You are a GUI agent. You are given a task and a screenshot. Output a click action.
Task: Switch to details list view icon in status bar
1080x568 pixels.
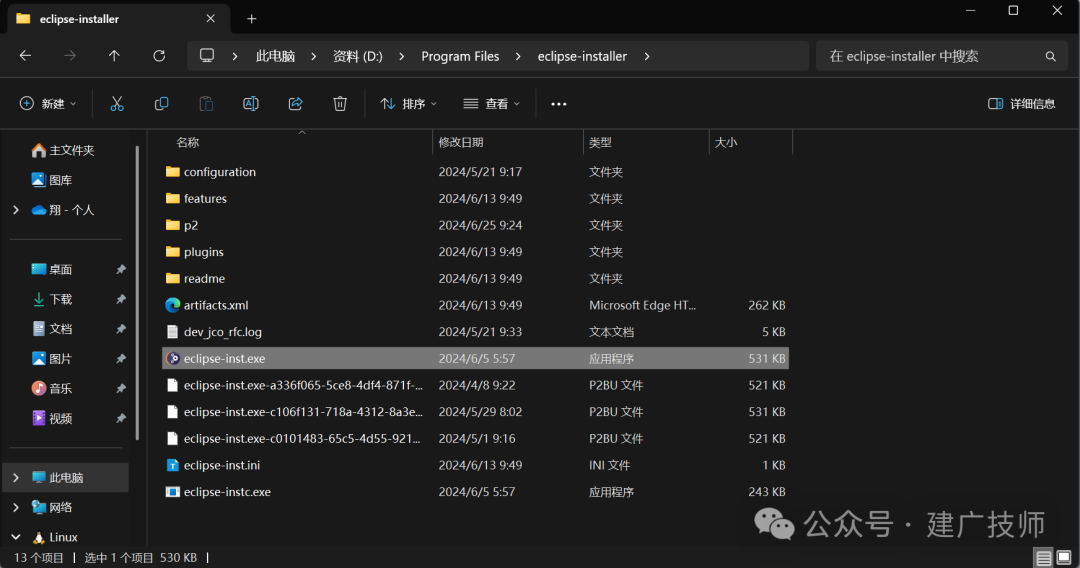(1043, 558)
